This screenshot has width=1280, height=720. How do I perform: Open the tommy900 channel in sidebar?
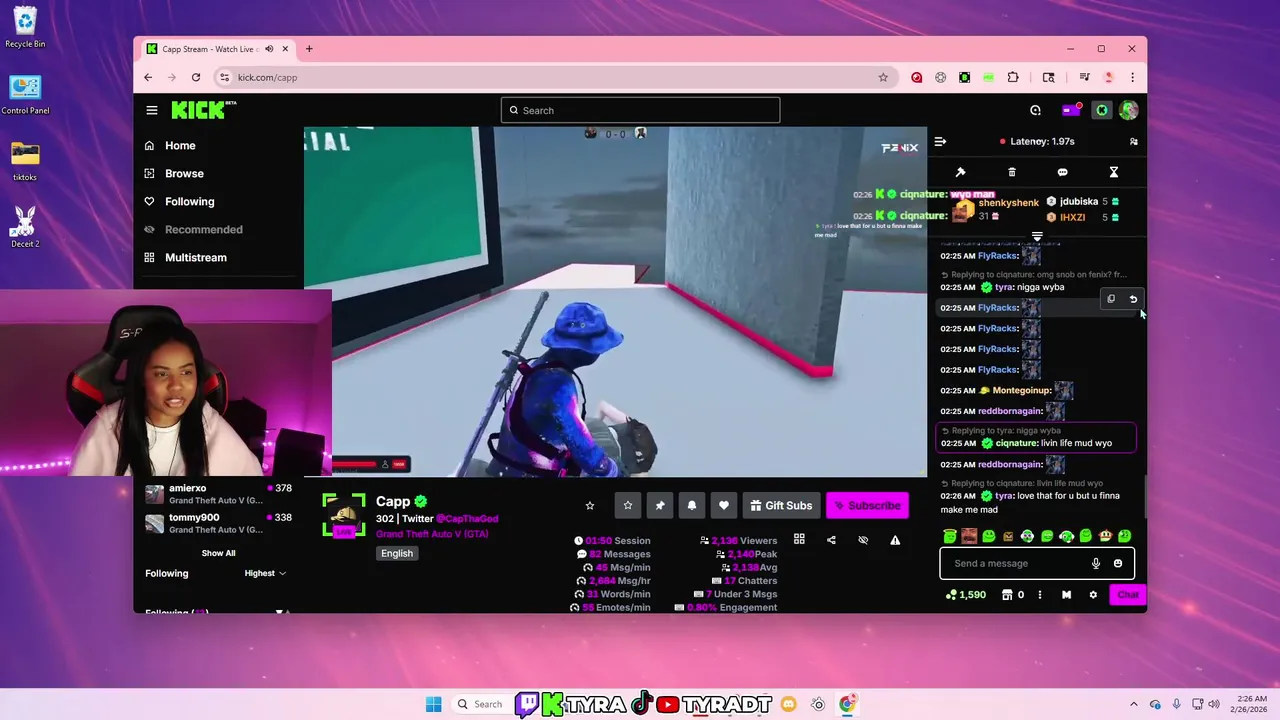(x=219, y=523)
